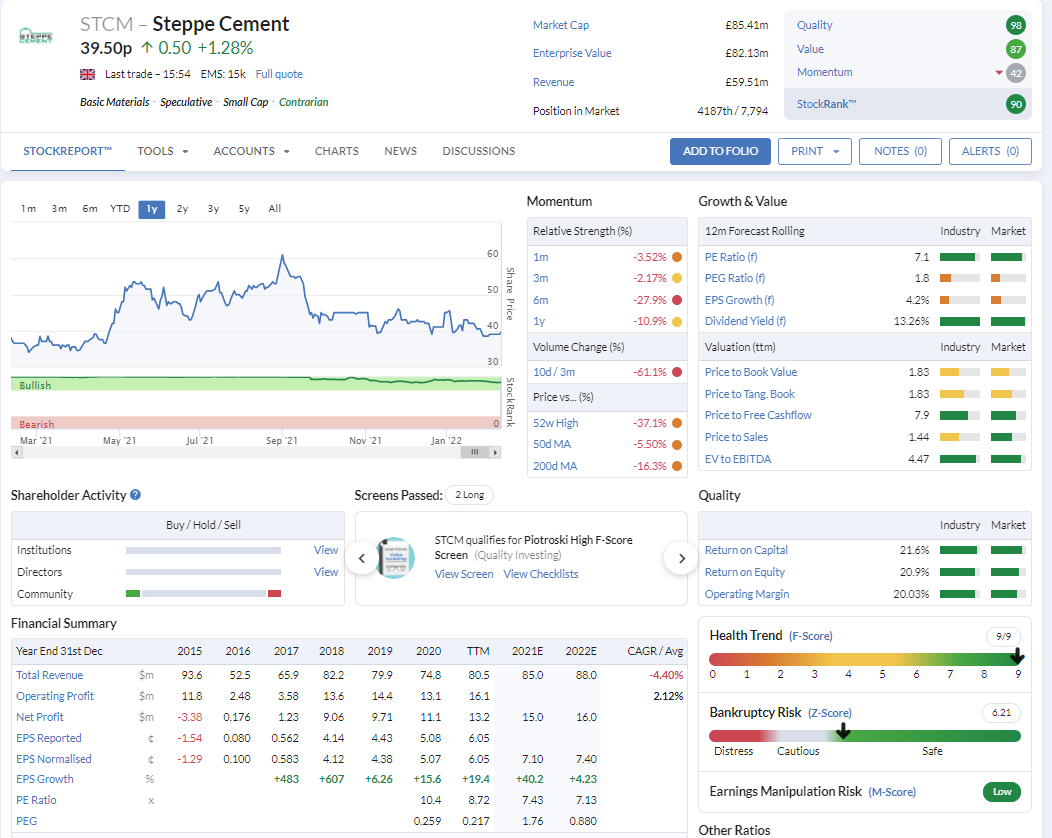Select the 3y chart range
1052x838 pixels.
coord(213,209)
